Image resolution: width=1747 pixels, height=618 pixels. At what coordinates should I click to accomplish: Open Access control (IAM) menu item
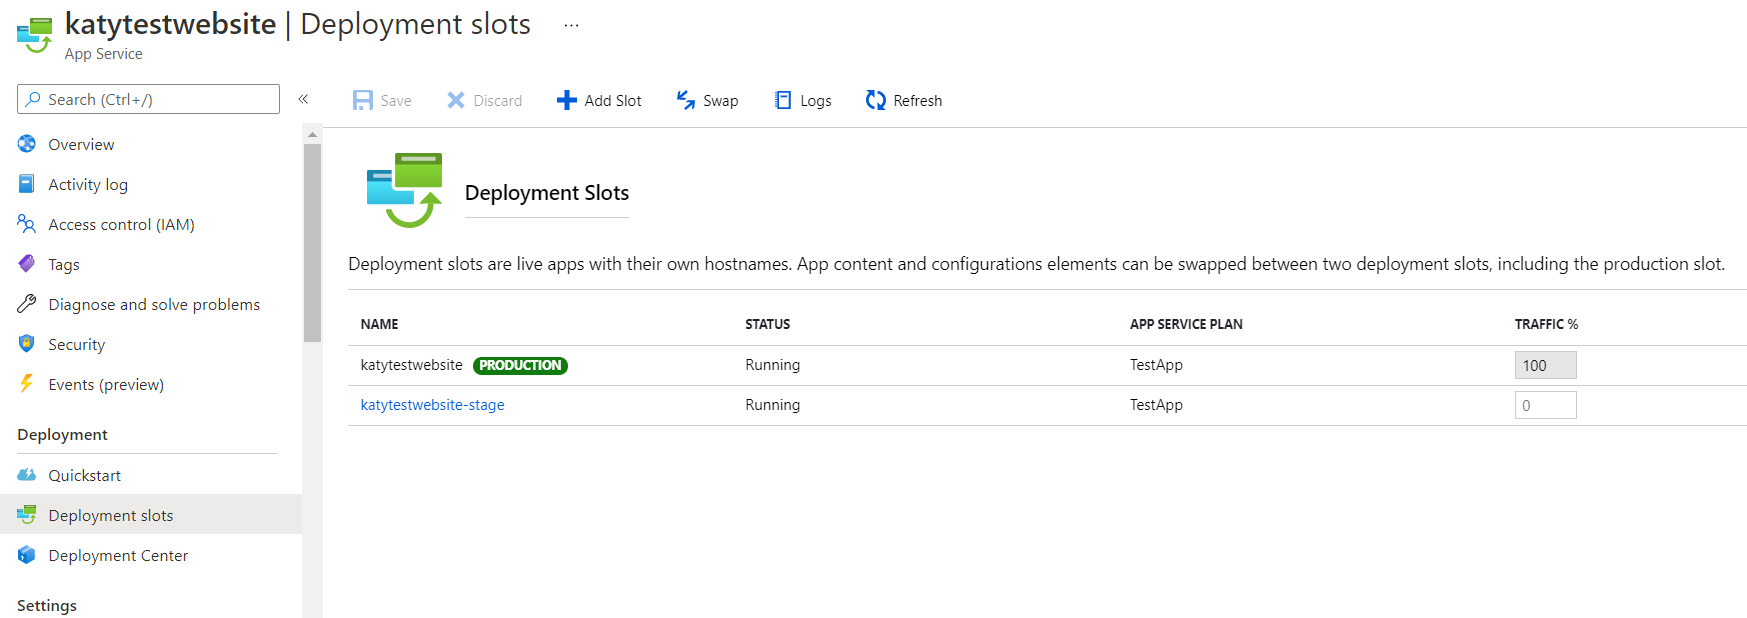click(121, 224)
